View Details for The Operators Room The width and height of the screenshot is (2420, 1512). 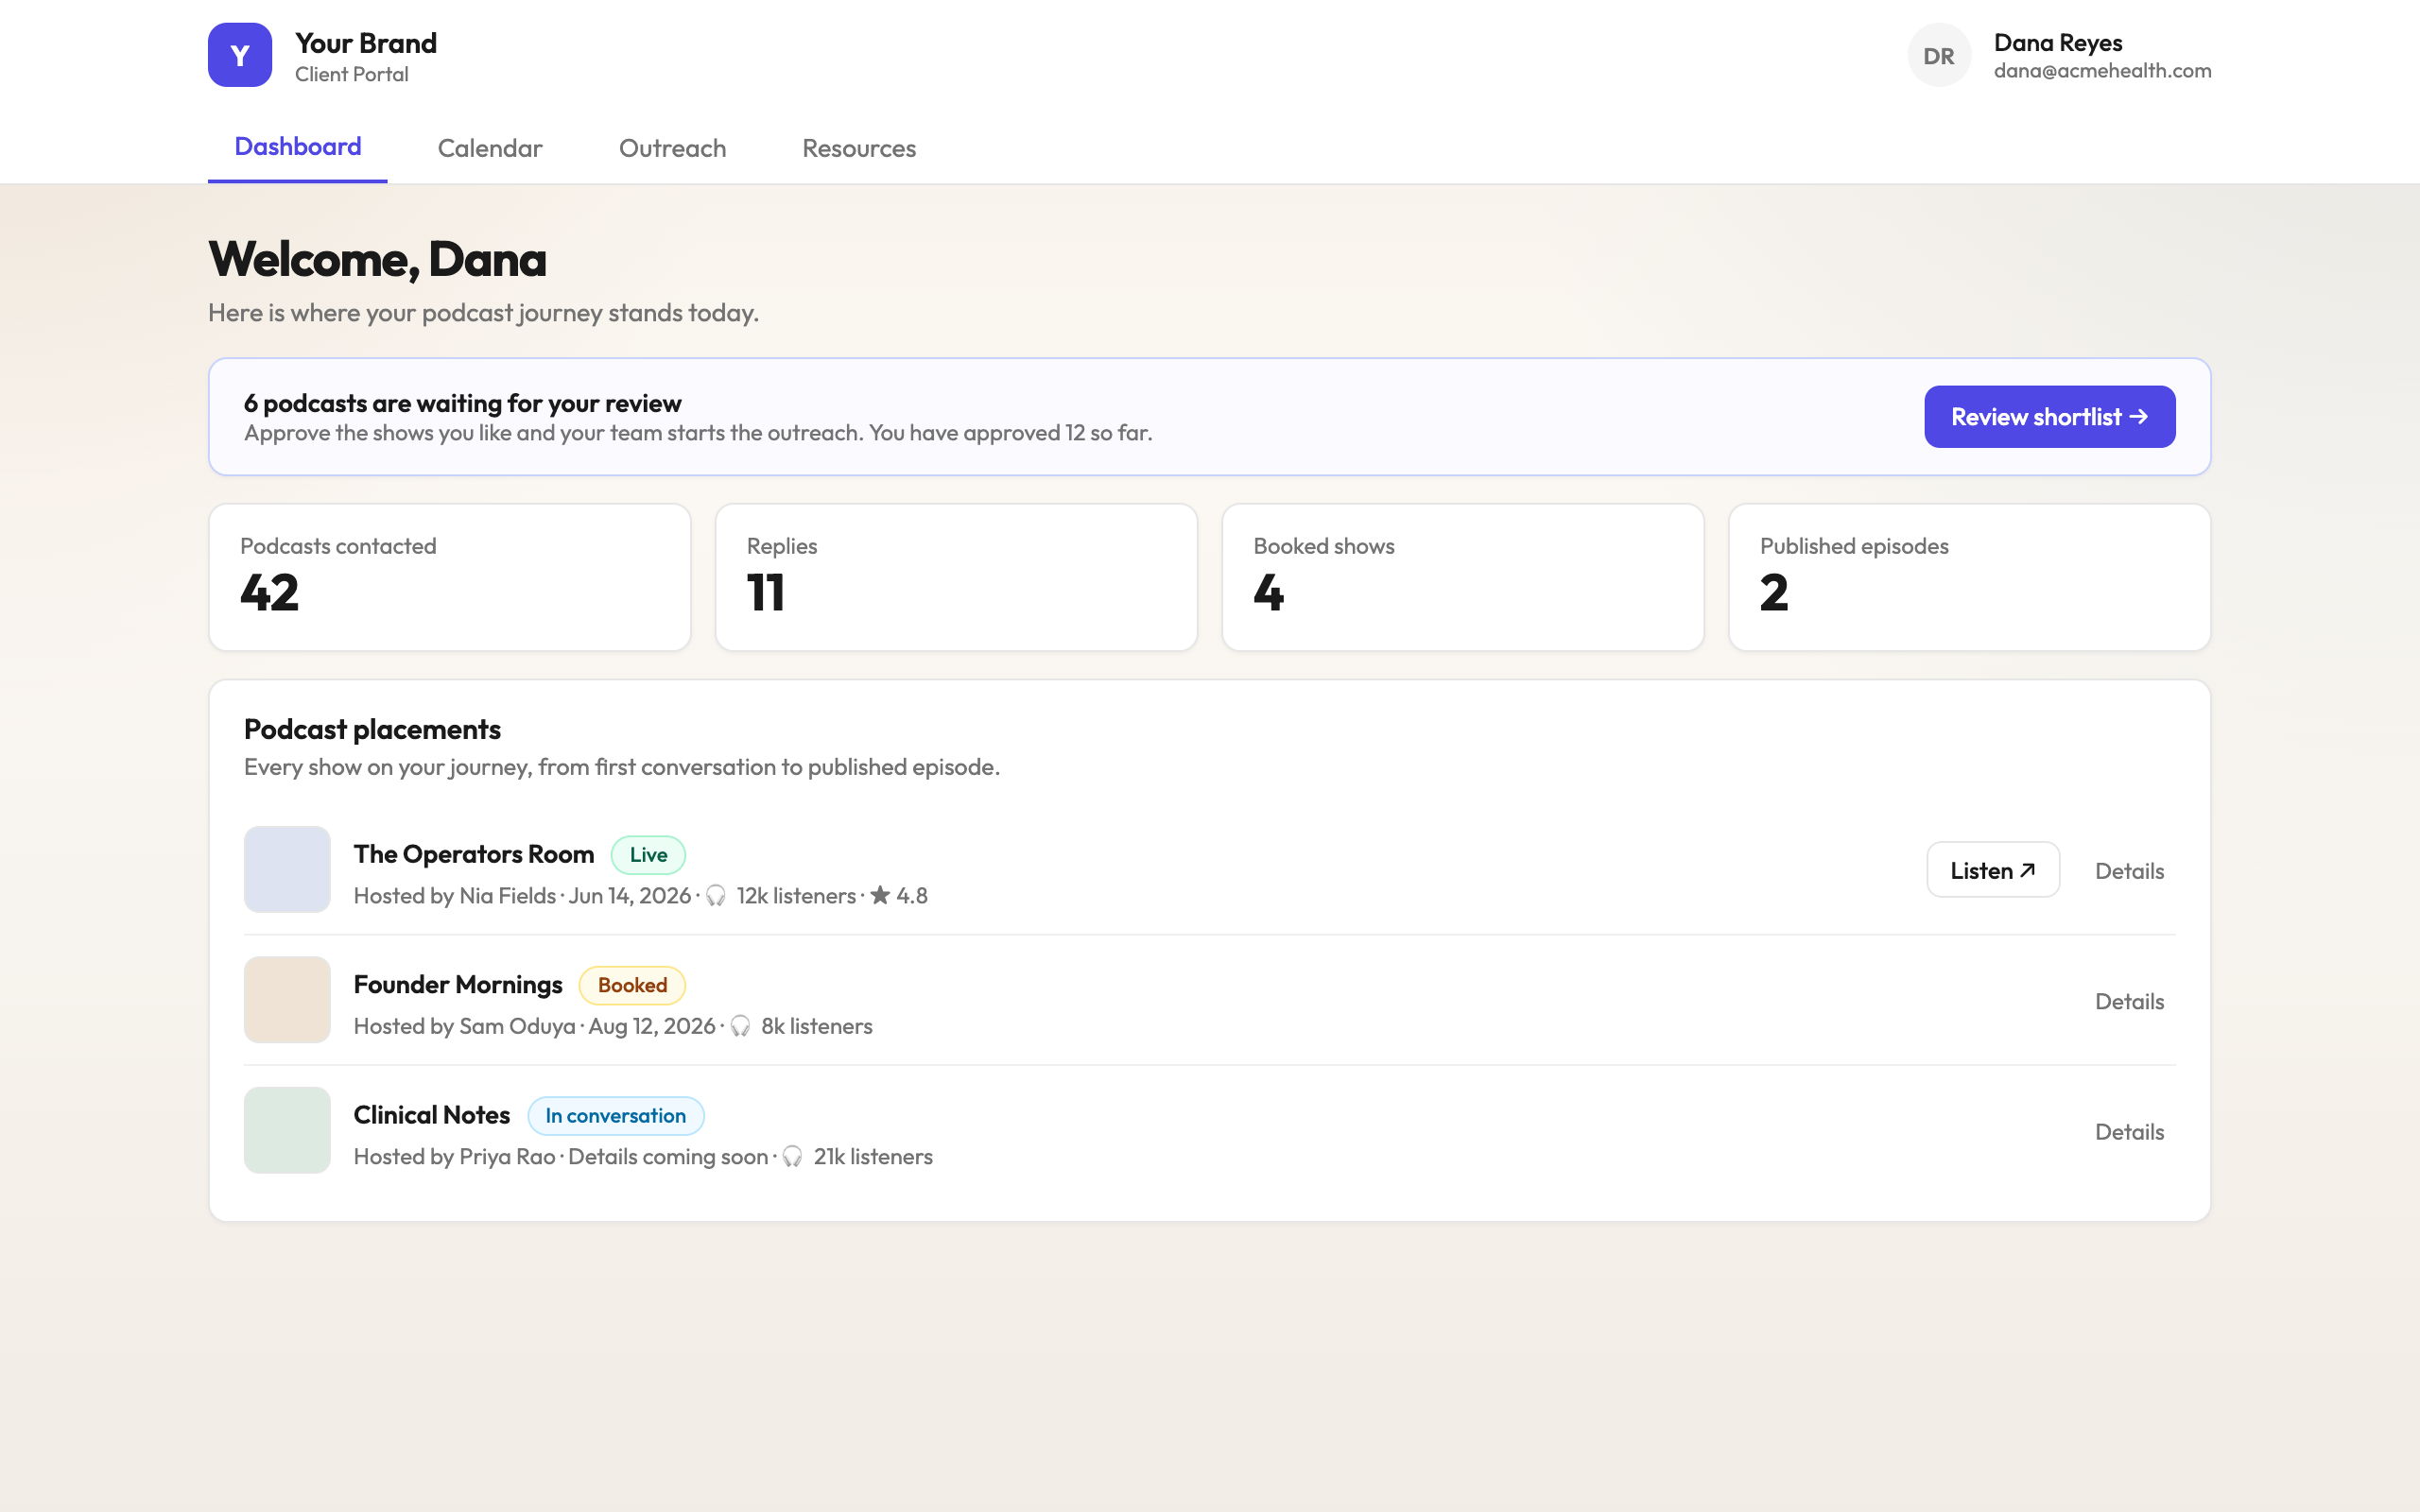pos(2129,871)
